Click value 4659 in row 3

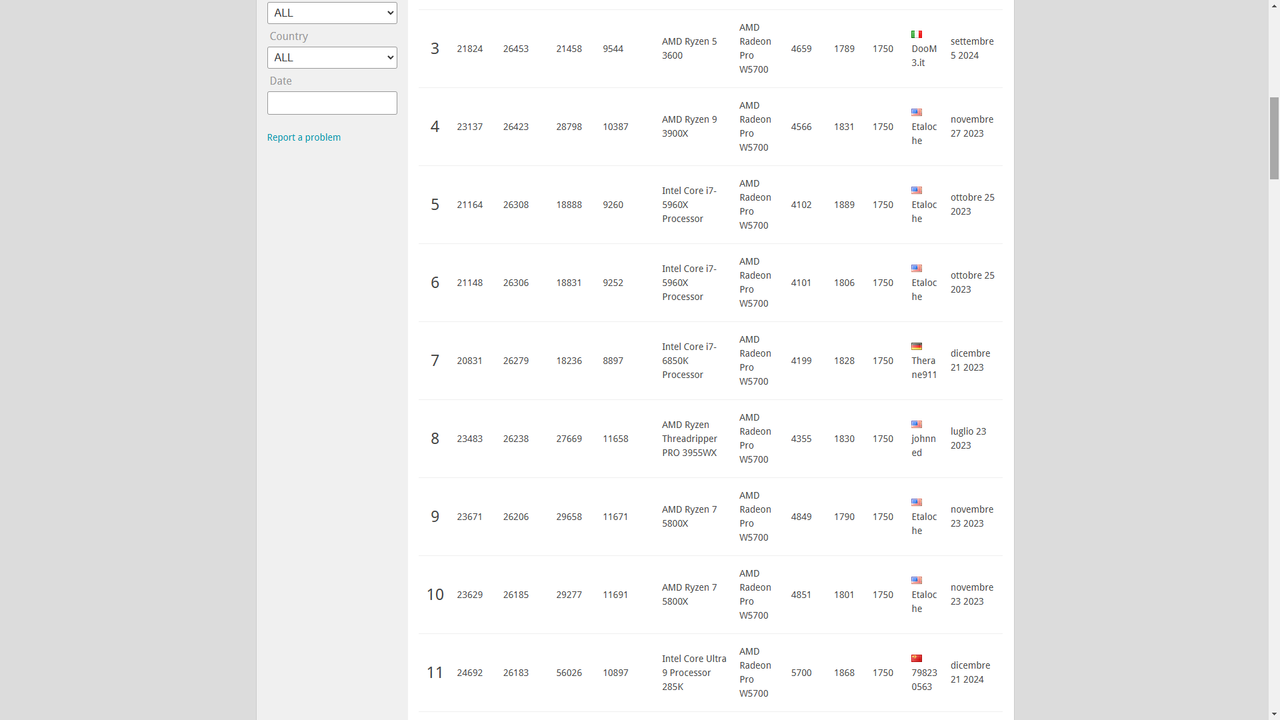pos(801,49)
